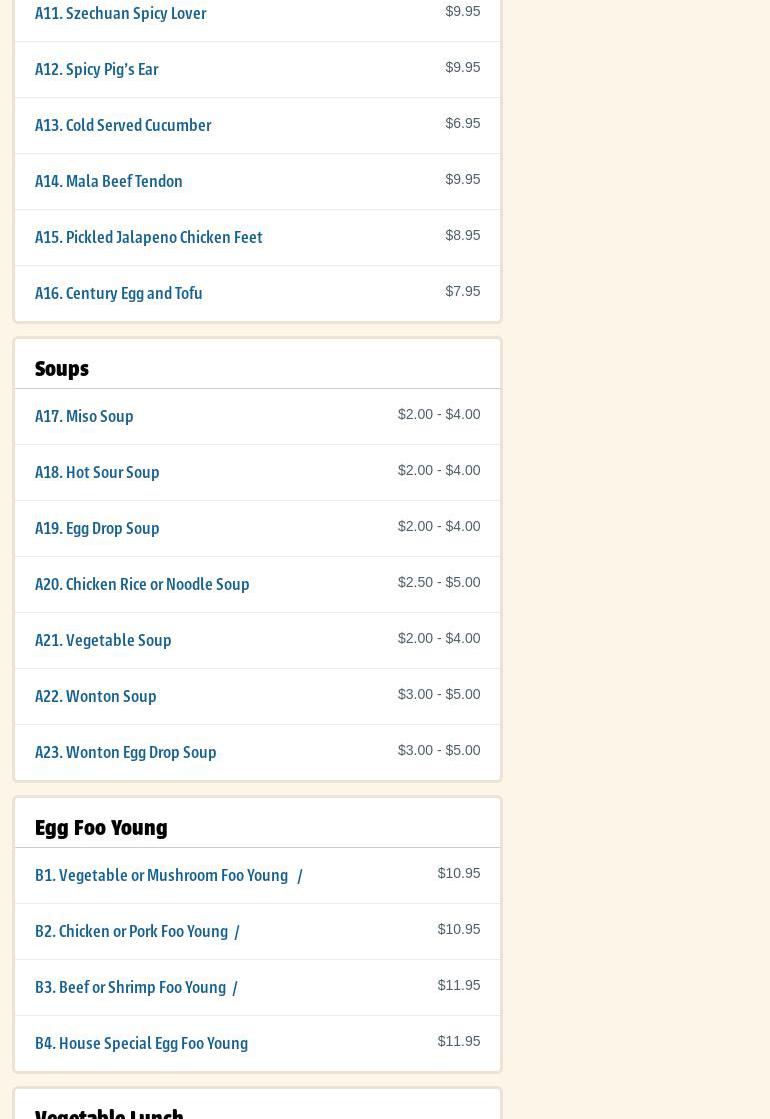The width and height of the screenshot is (770, 1119).
Task: Select A12. Spicy Pig's Ear
Action: point(97,70)
